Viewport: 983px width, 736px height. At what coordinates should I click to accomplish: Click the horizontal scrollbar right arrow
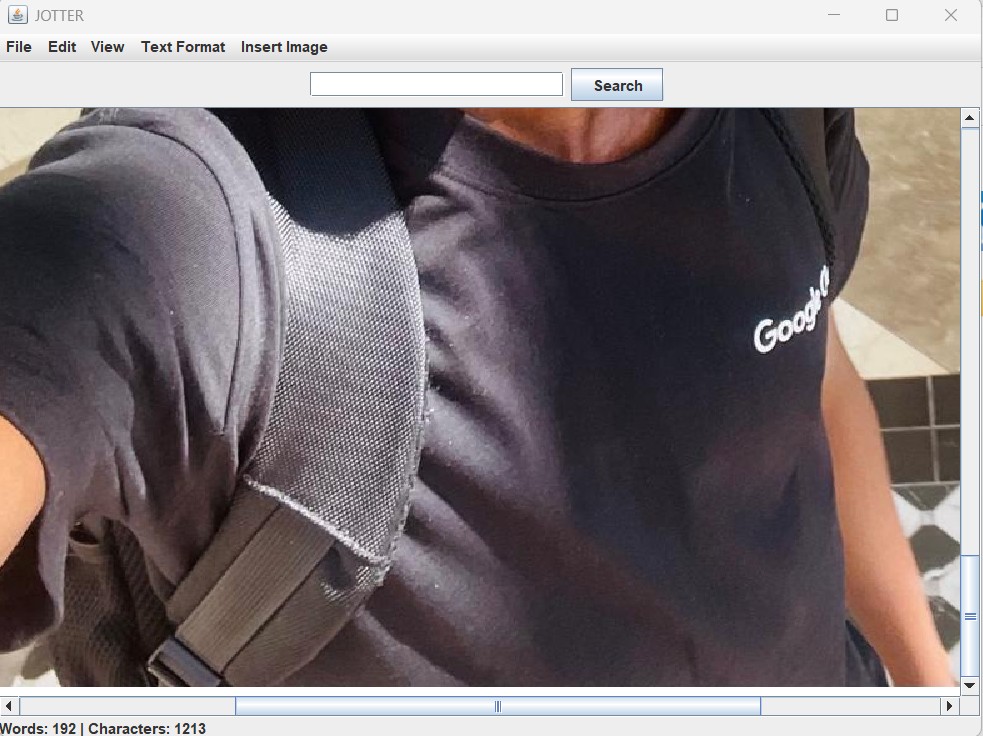coord(949,706)
